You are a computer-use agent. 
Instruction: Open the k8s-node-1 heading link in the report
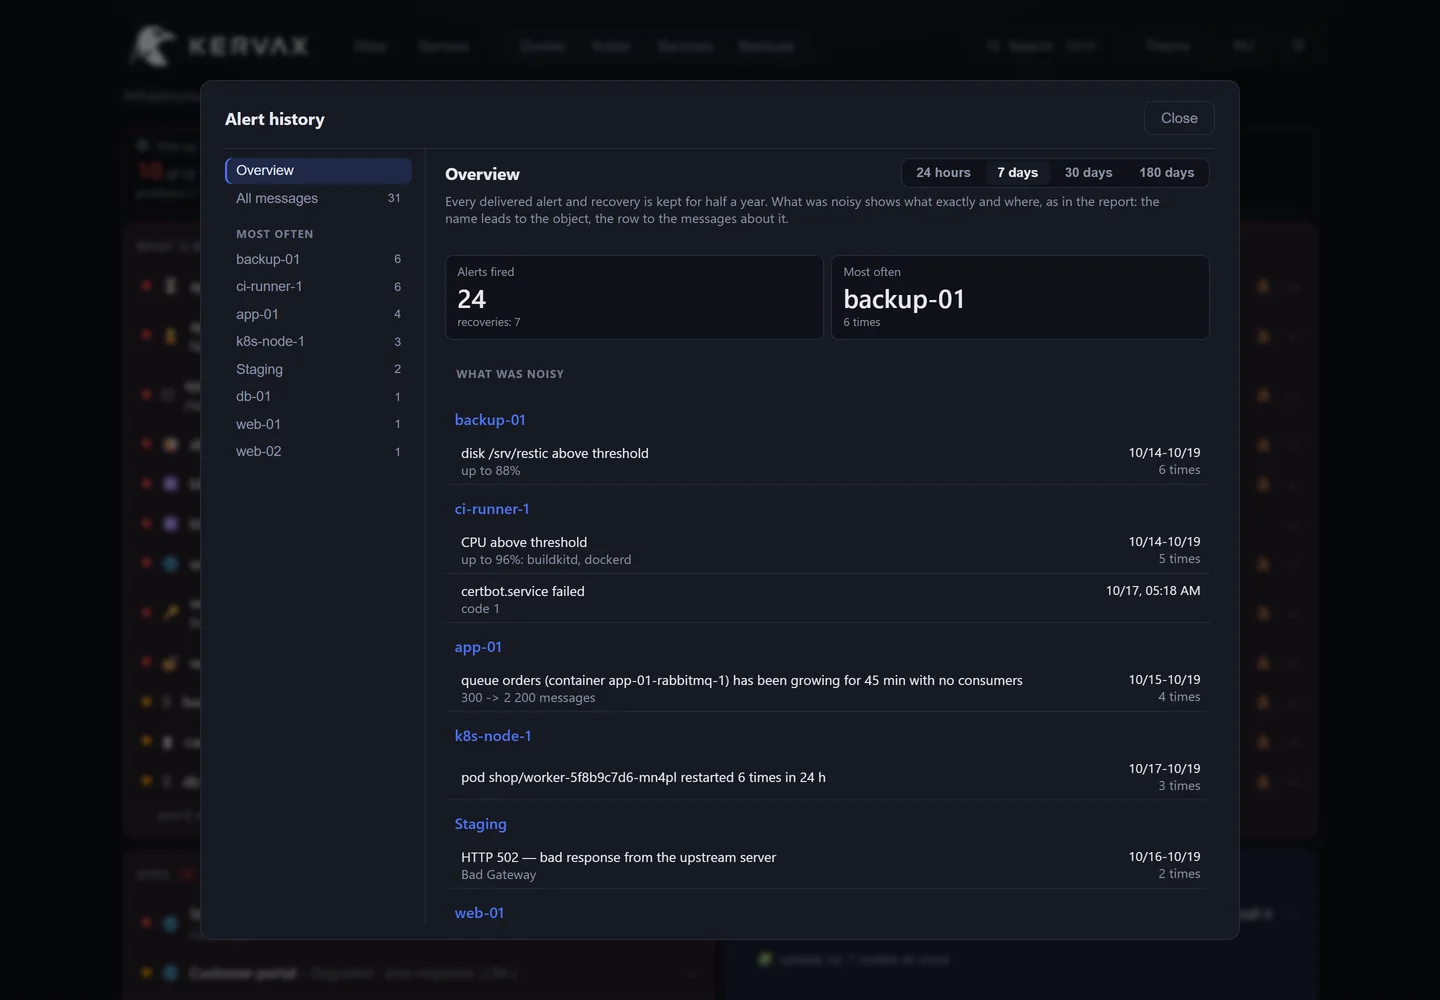pyautogui.click(x=493, y=736)
